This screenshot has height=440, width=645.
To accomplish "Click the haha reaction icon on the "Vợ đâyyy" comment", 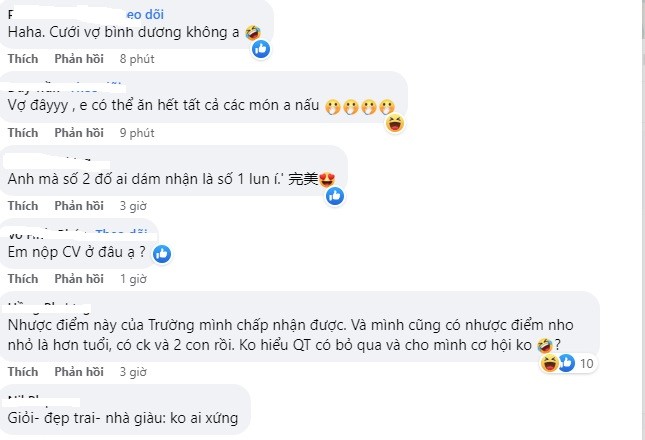I will (x=396, y=123).
